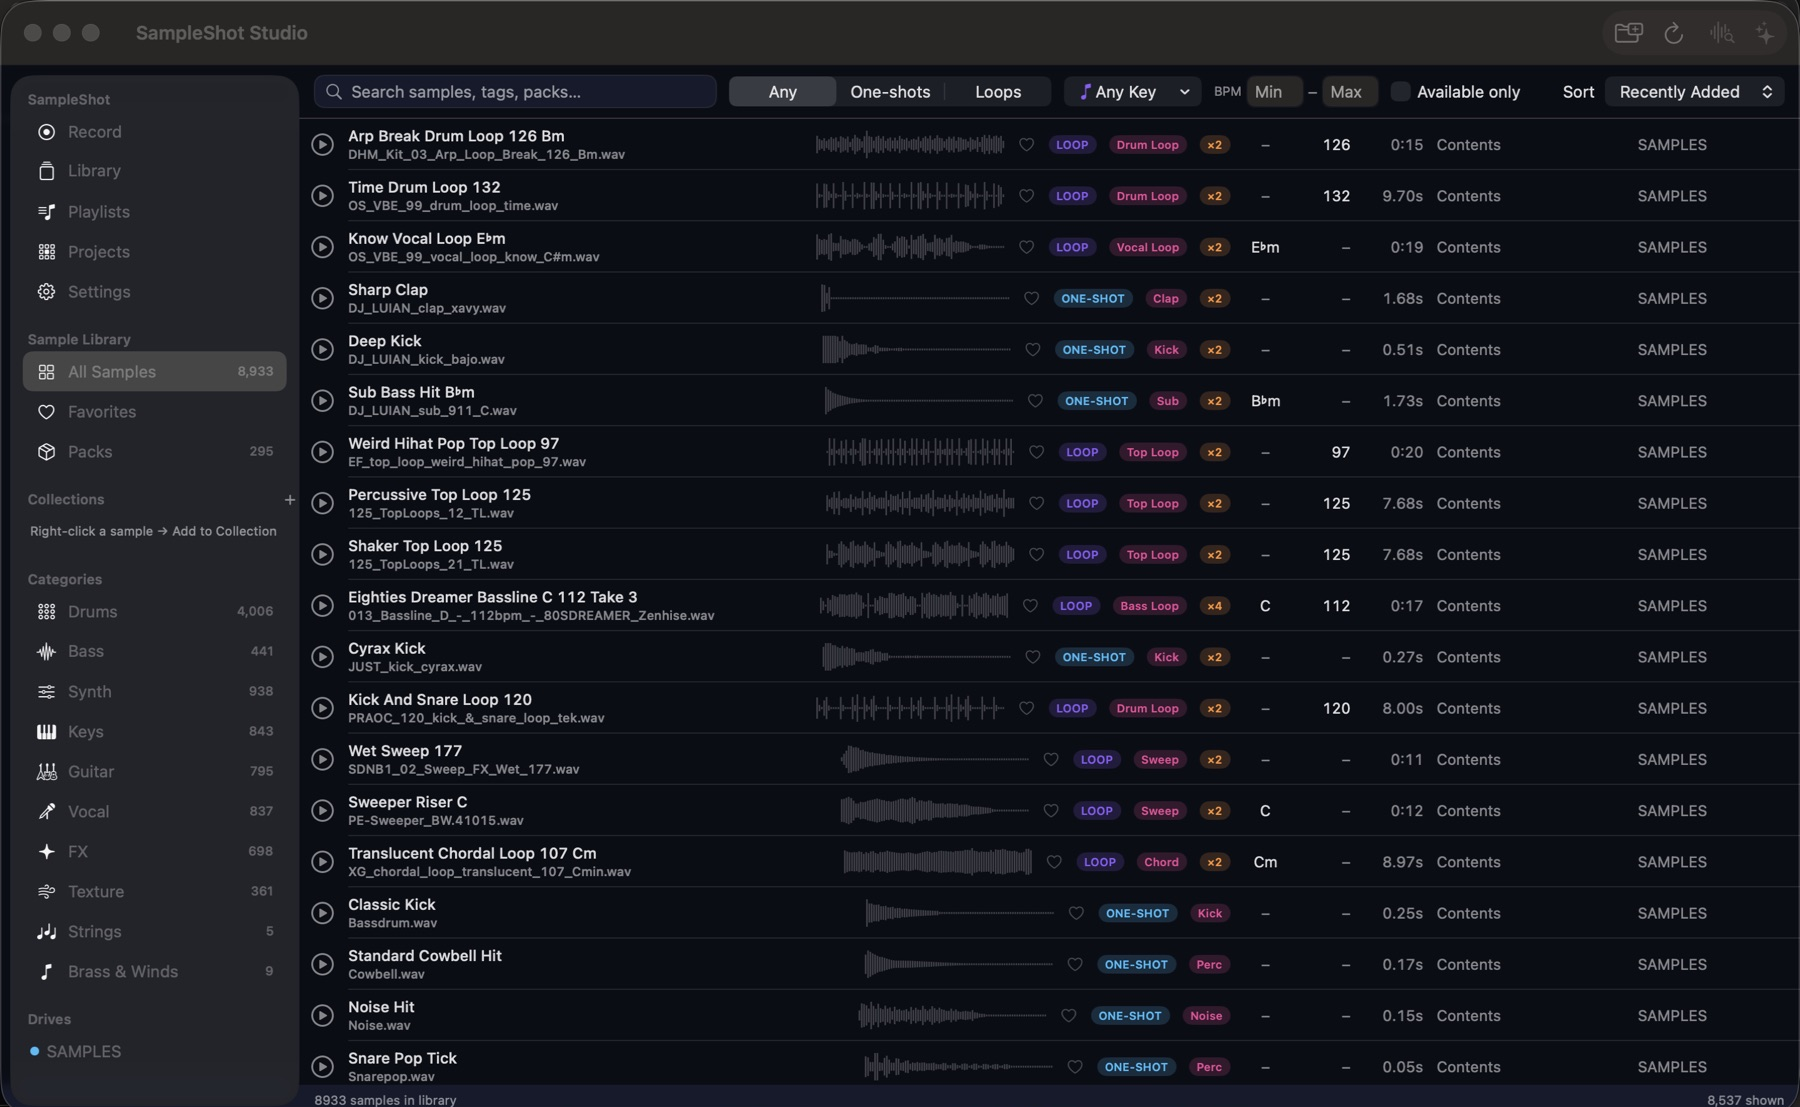The image size is (1800, 1107).
Task: Add a new collection with plus button
Action: [290, 500]
